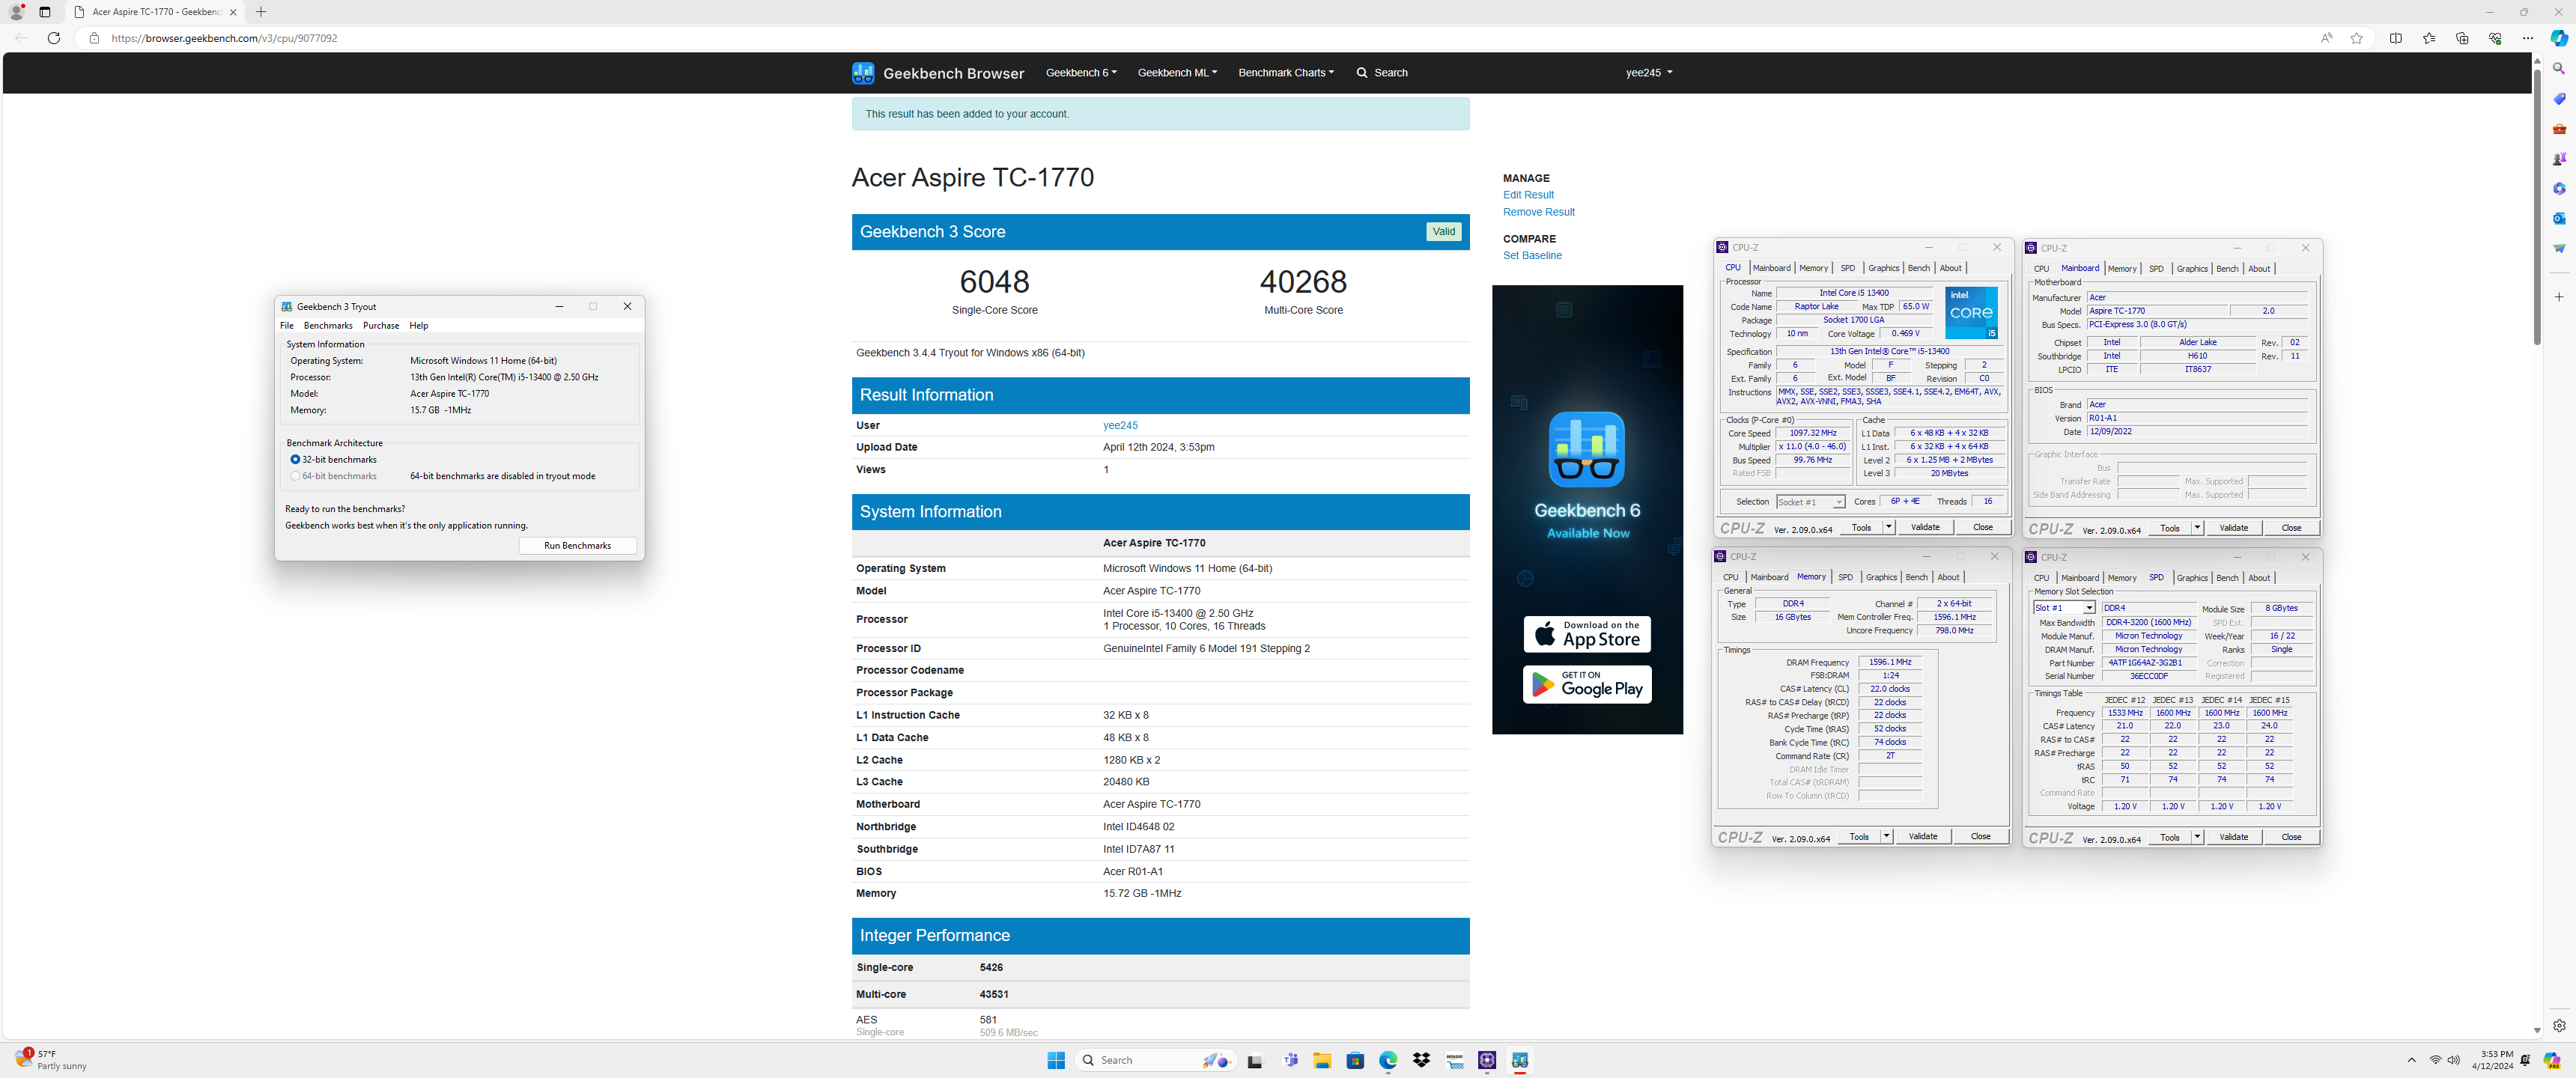Open Edge sidebar Microsoft 365 icon

coord(2559,189)
